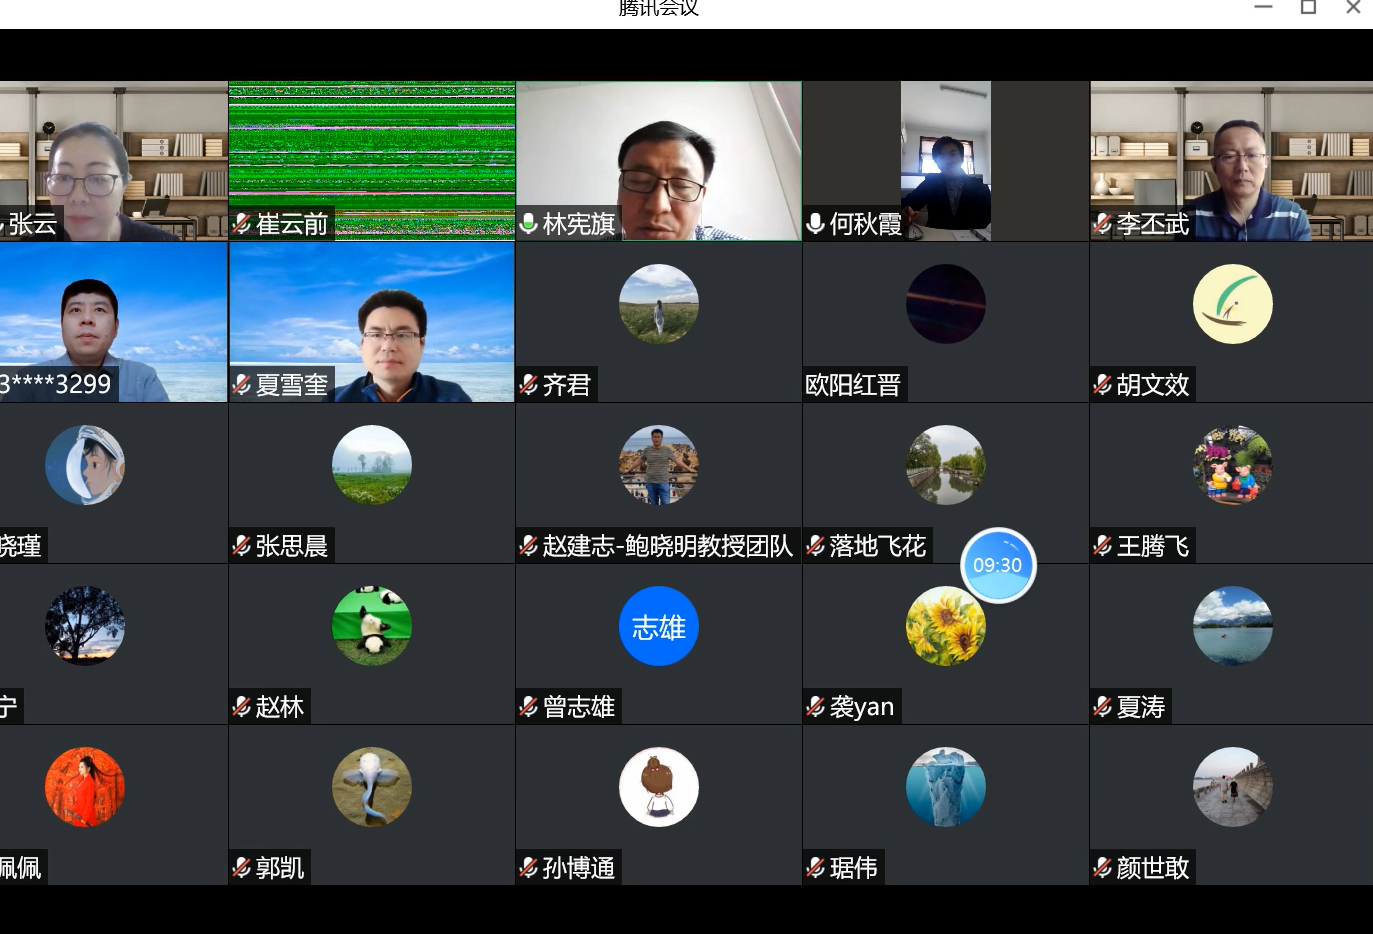Click muted mic icon next to 夏雪奎
Screen dimensions: 1373x934
point(242,385)
